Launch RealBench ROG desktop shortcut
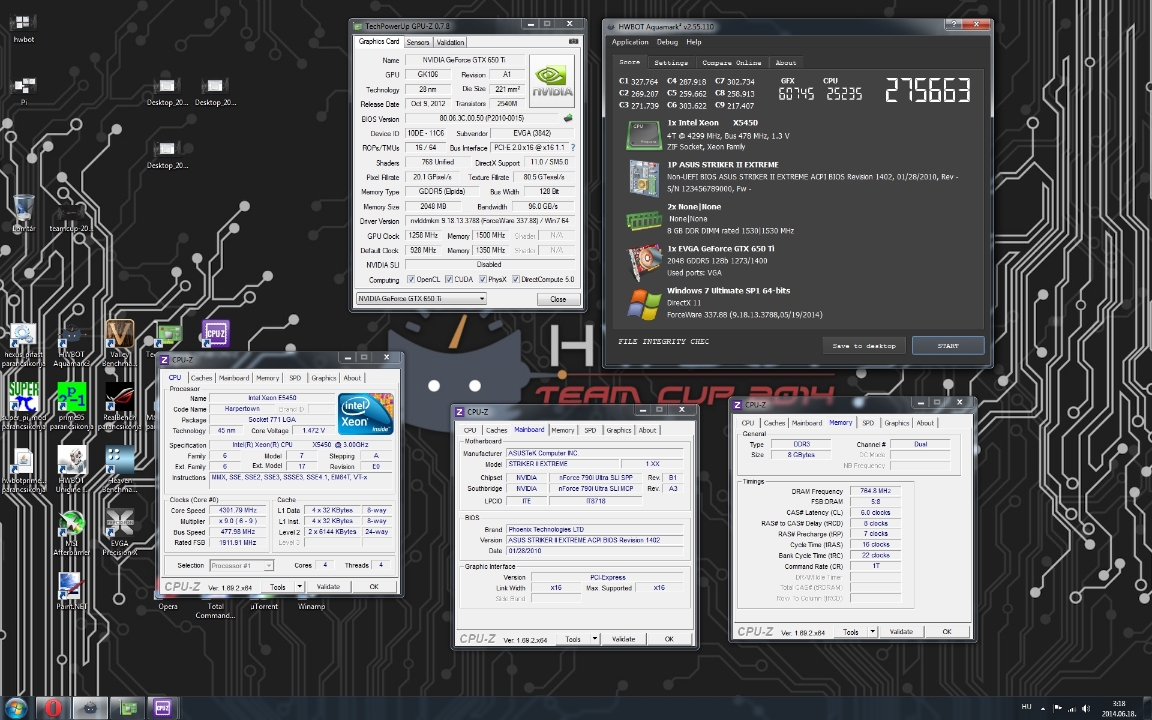The width and height of the screenshot is (1152, 720). (x=119, y=406)
